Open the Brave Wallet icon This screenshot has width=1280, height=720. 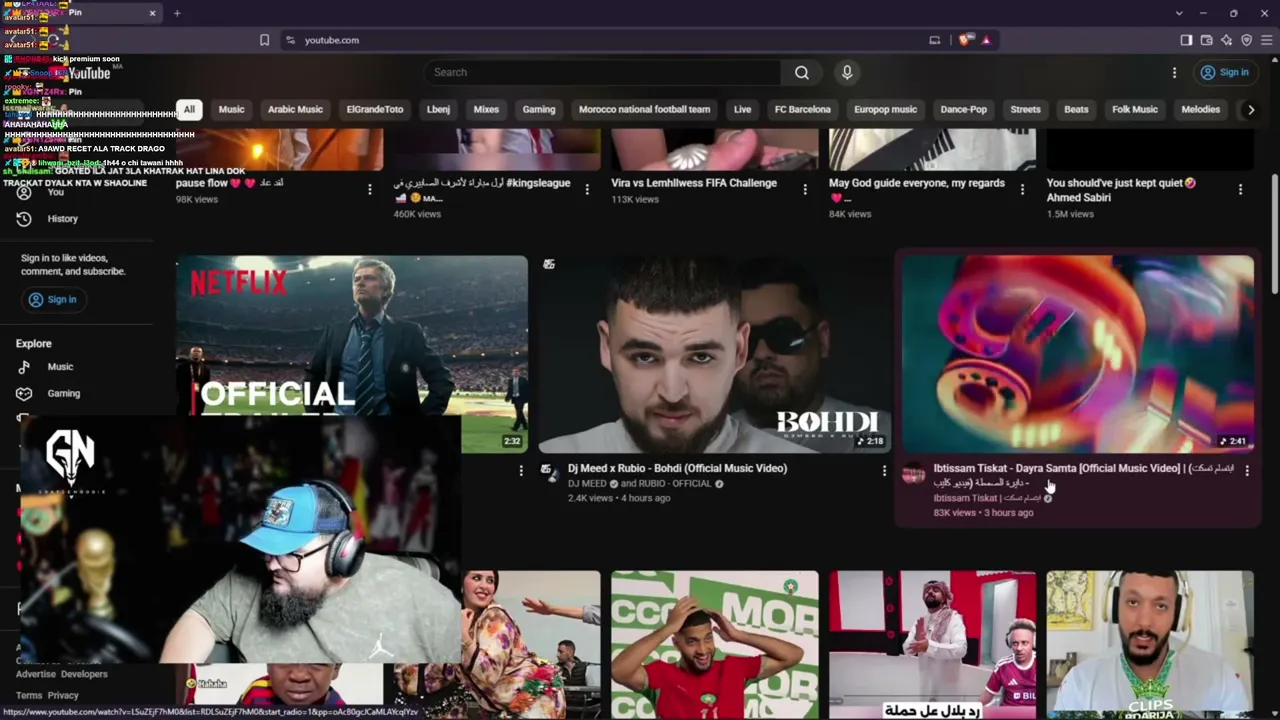1206,40
